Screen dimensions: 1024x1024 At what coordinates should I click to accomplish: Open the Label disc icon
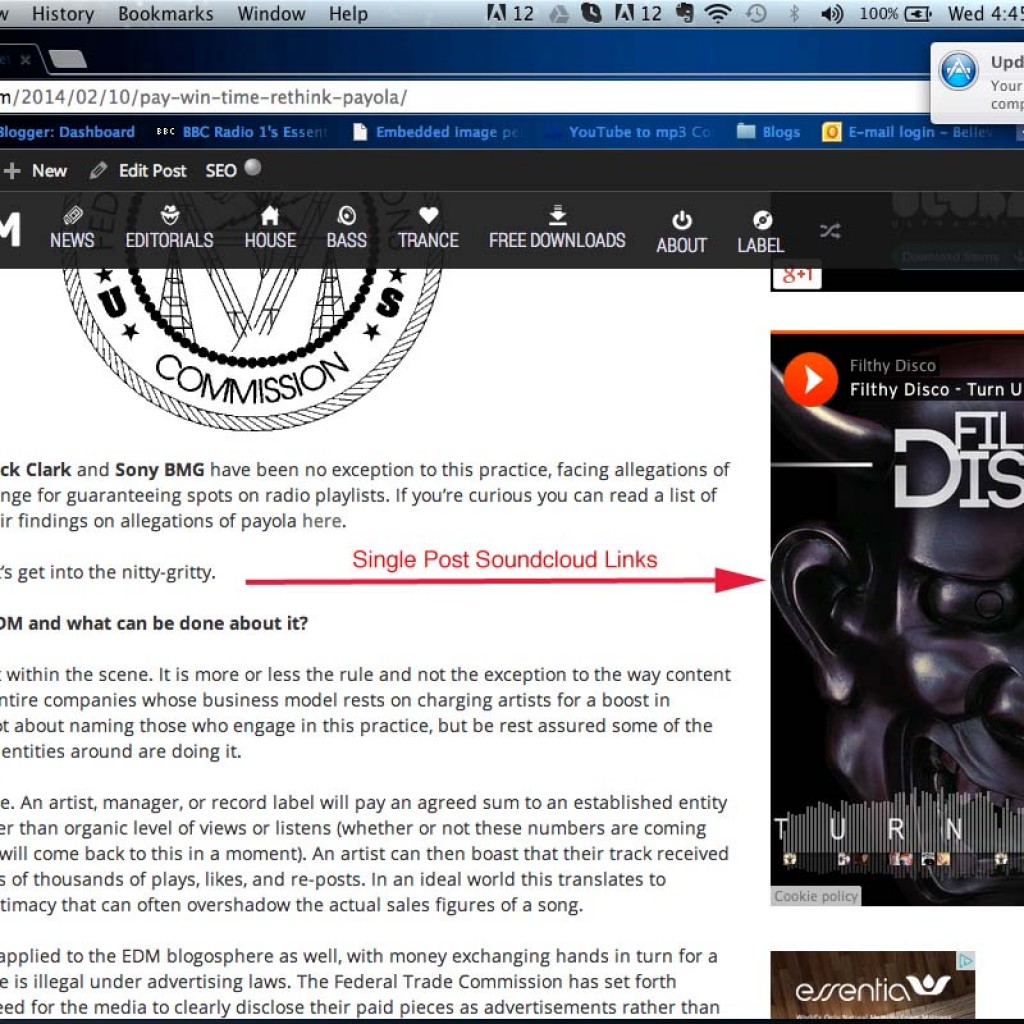pyautogui.click(x=761, y=221)
